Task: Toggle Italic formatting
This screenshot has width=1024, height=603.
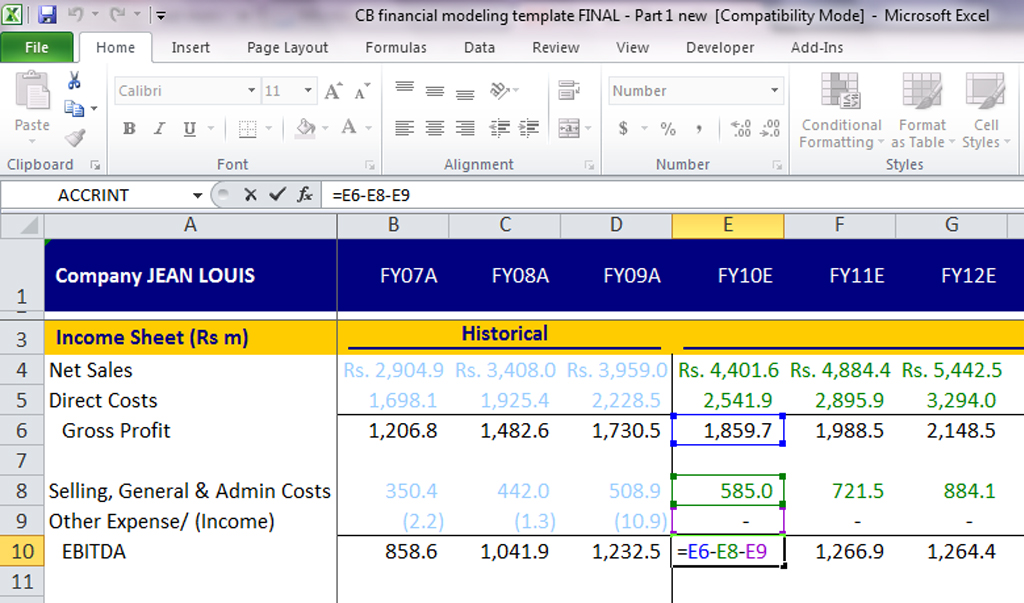Action: click(159, 129)
